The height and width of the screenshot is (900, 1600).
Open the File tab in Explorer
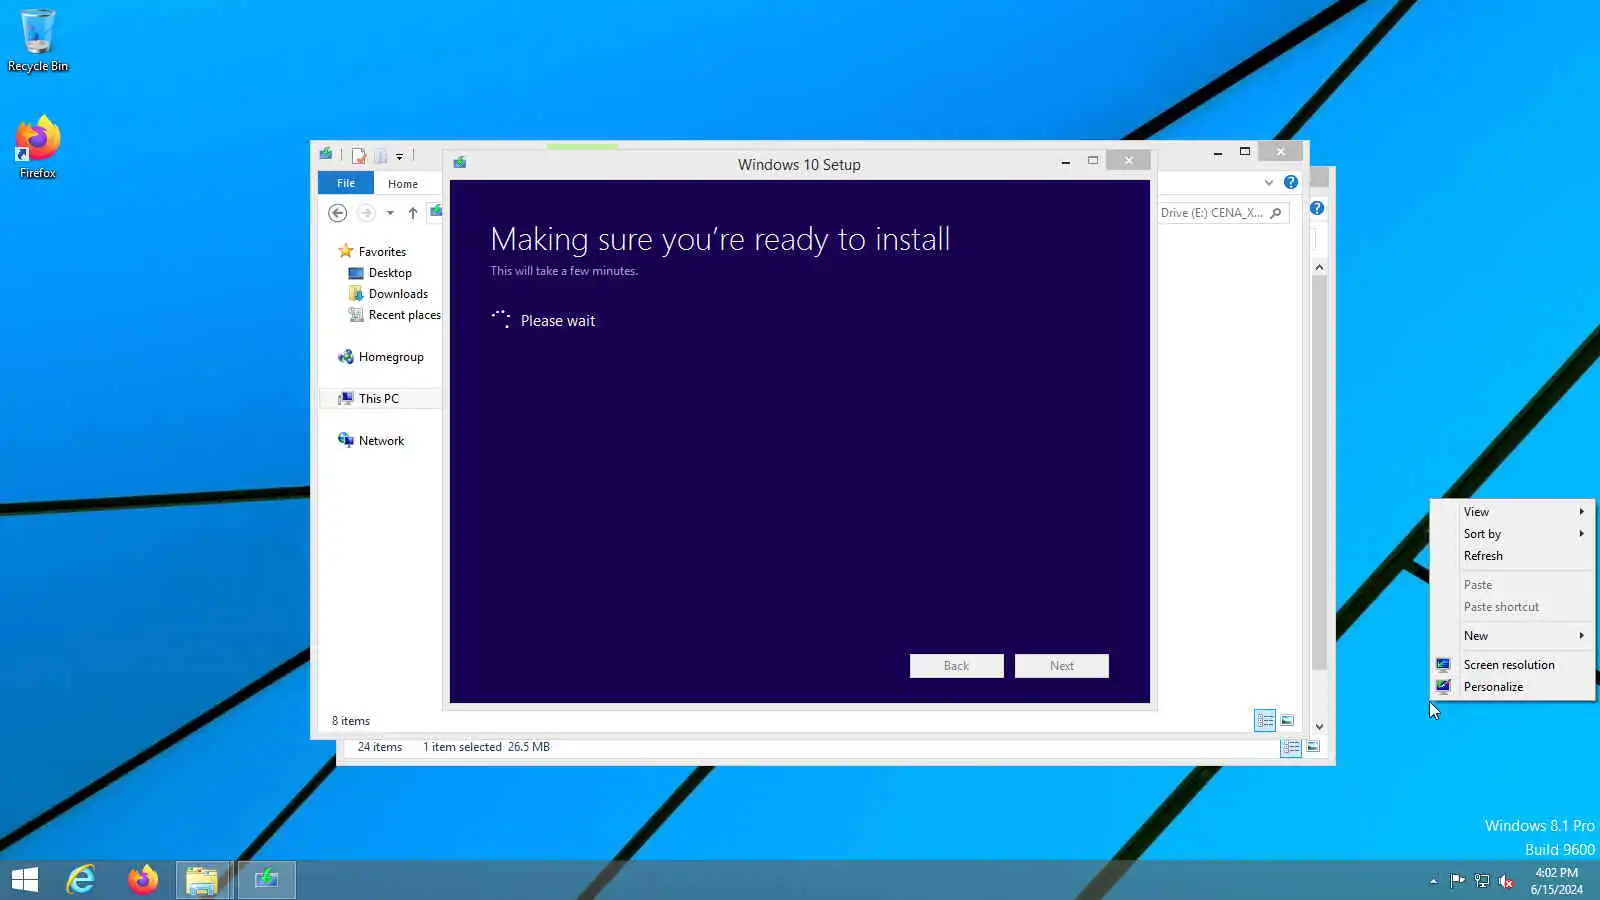point(346,183)
